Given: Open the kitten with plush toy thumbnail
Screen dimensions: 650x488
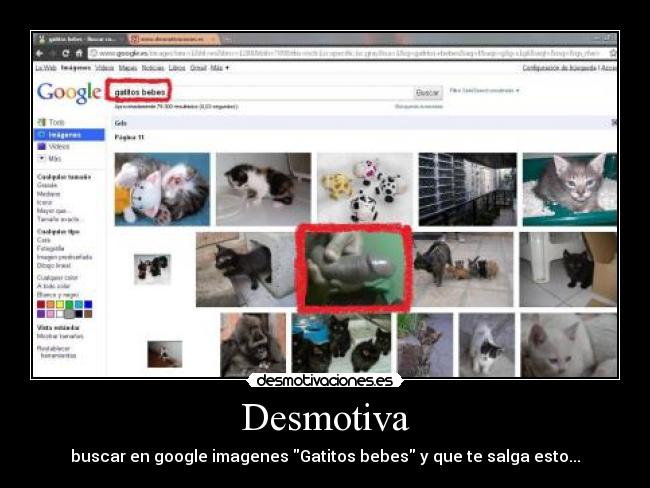Looking at the screenshot, I should click(162, 189).
